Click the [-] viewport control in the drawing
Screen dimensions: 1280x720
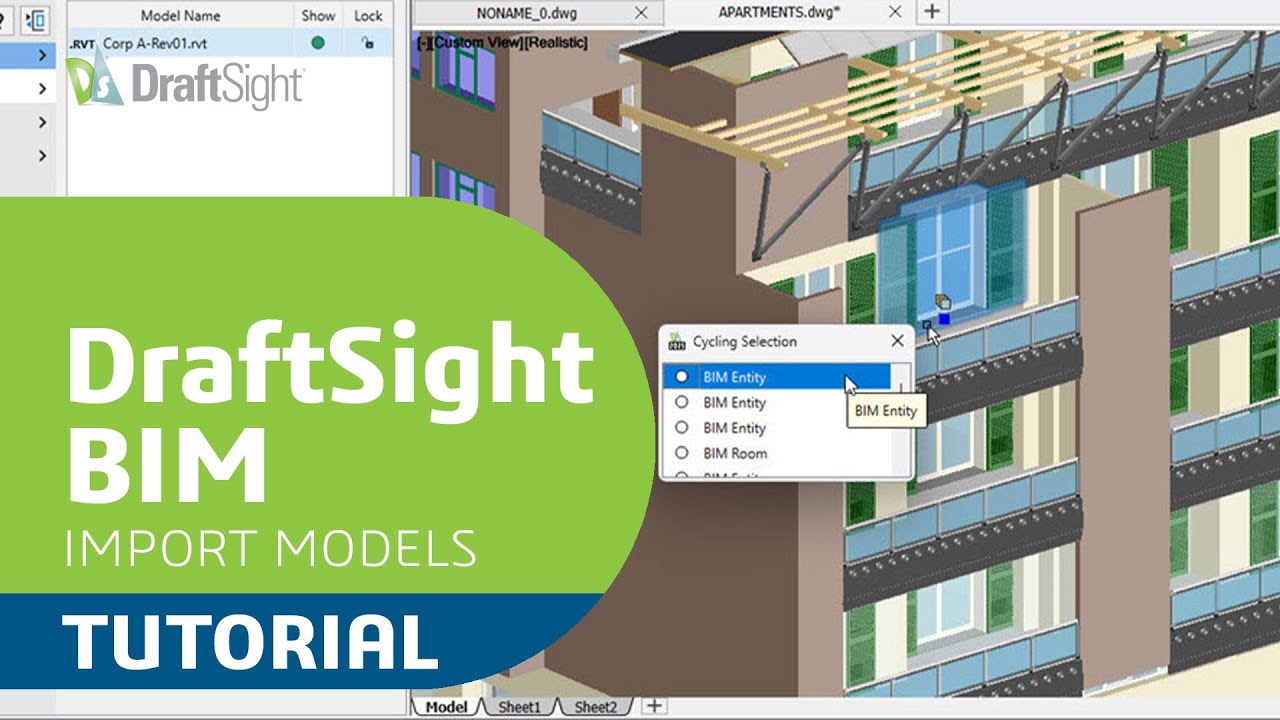click(x=423, y=43)
